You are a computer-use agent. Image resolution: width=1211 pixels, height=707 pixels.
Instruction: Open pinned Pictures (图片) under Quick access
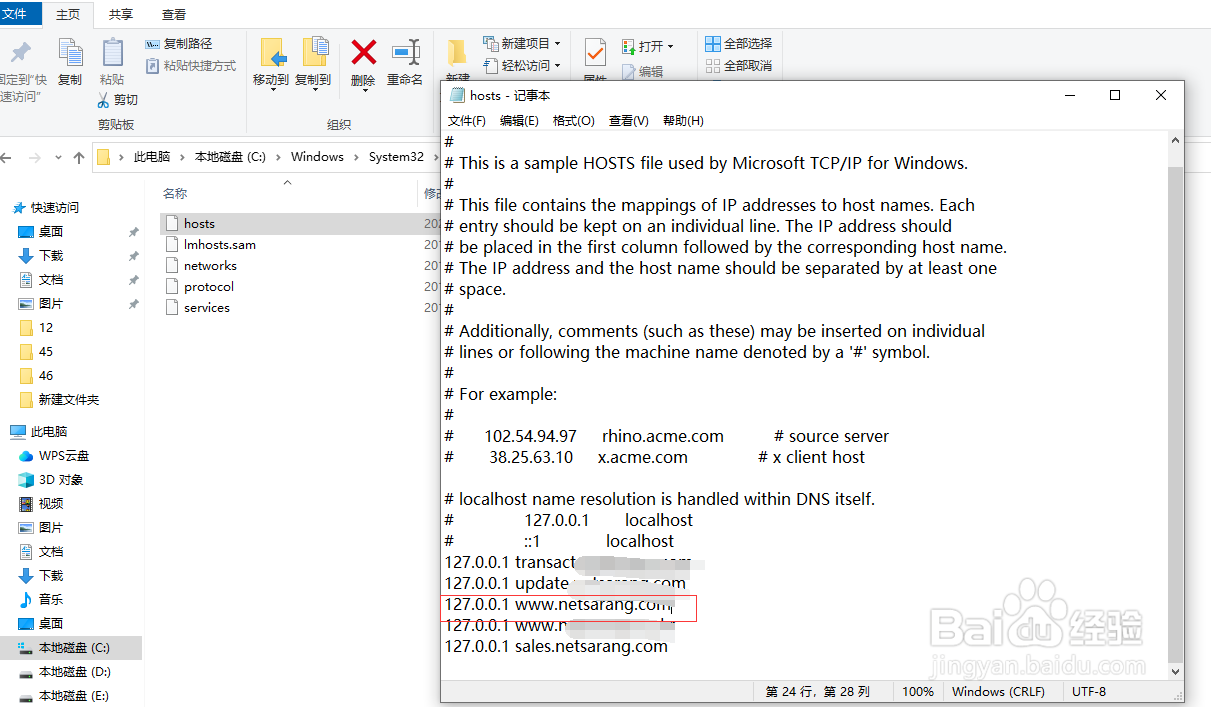point(51,304)
